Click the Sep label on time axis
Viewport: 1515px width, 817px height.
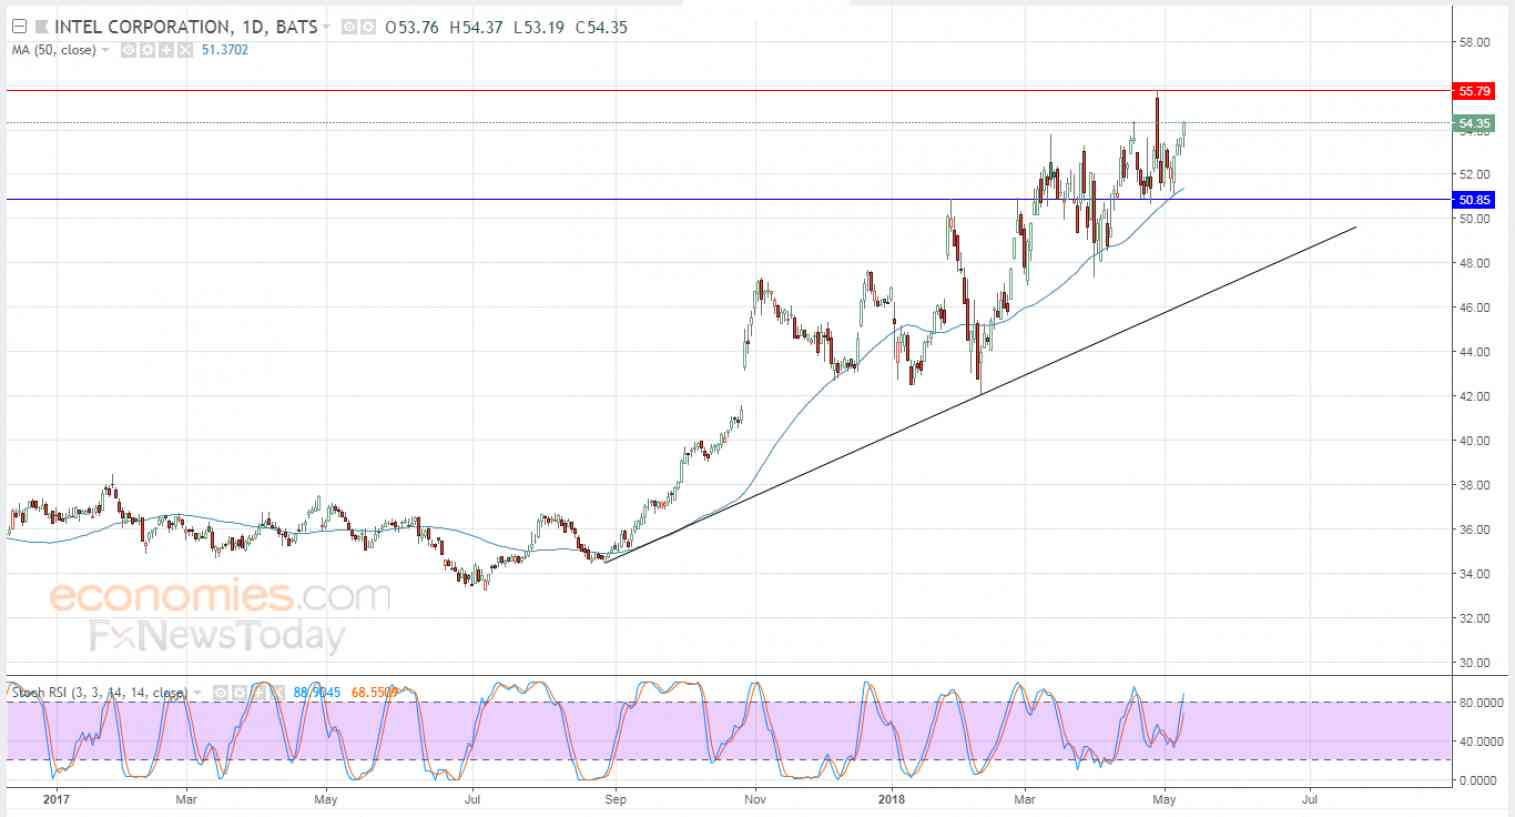(x=615, y=800)
